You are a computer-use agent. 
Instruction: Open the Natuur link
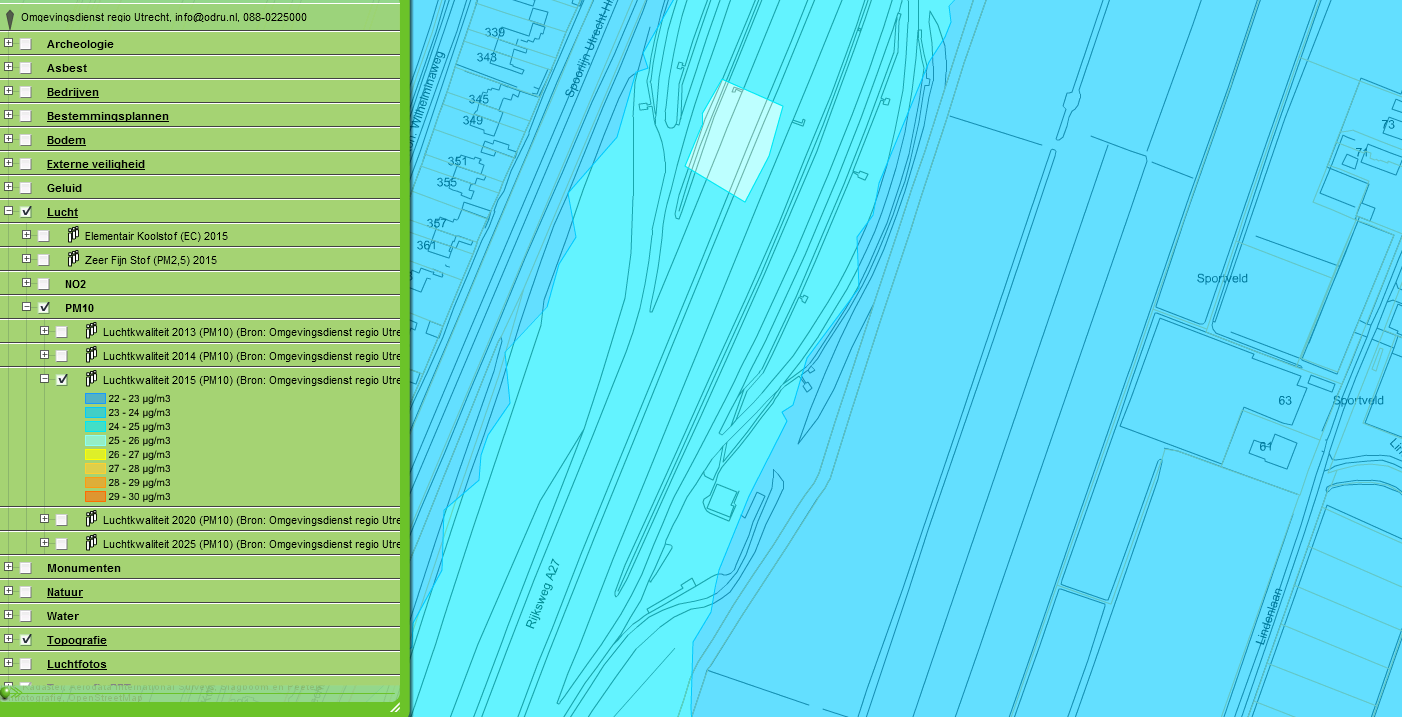pos(65,592)
